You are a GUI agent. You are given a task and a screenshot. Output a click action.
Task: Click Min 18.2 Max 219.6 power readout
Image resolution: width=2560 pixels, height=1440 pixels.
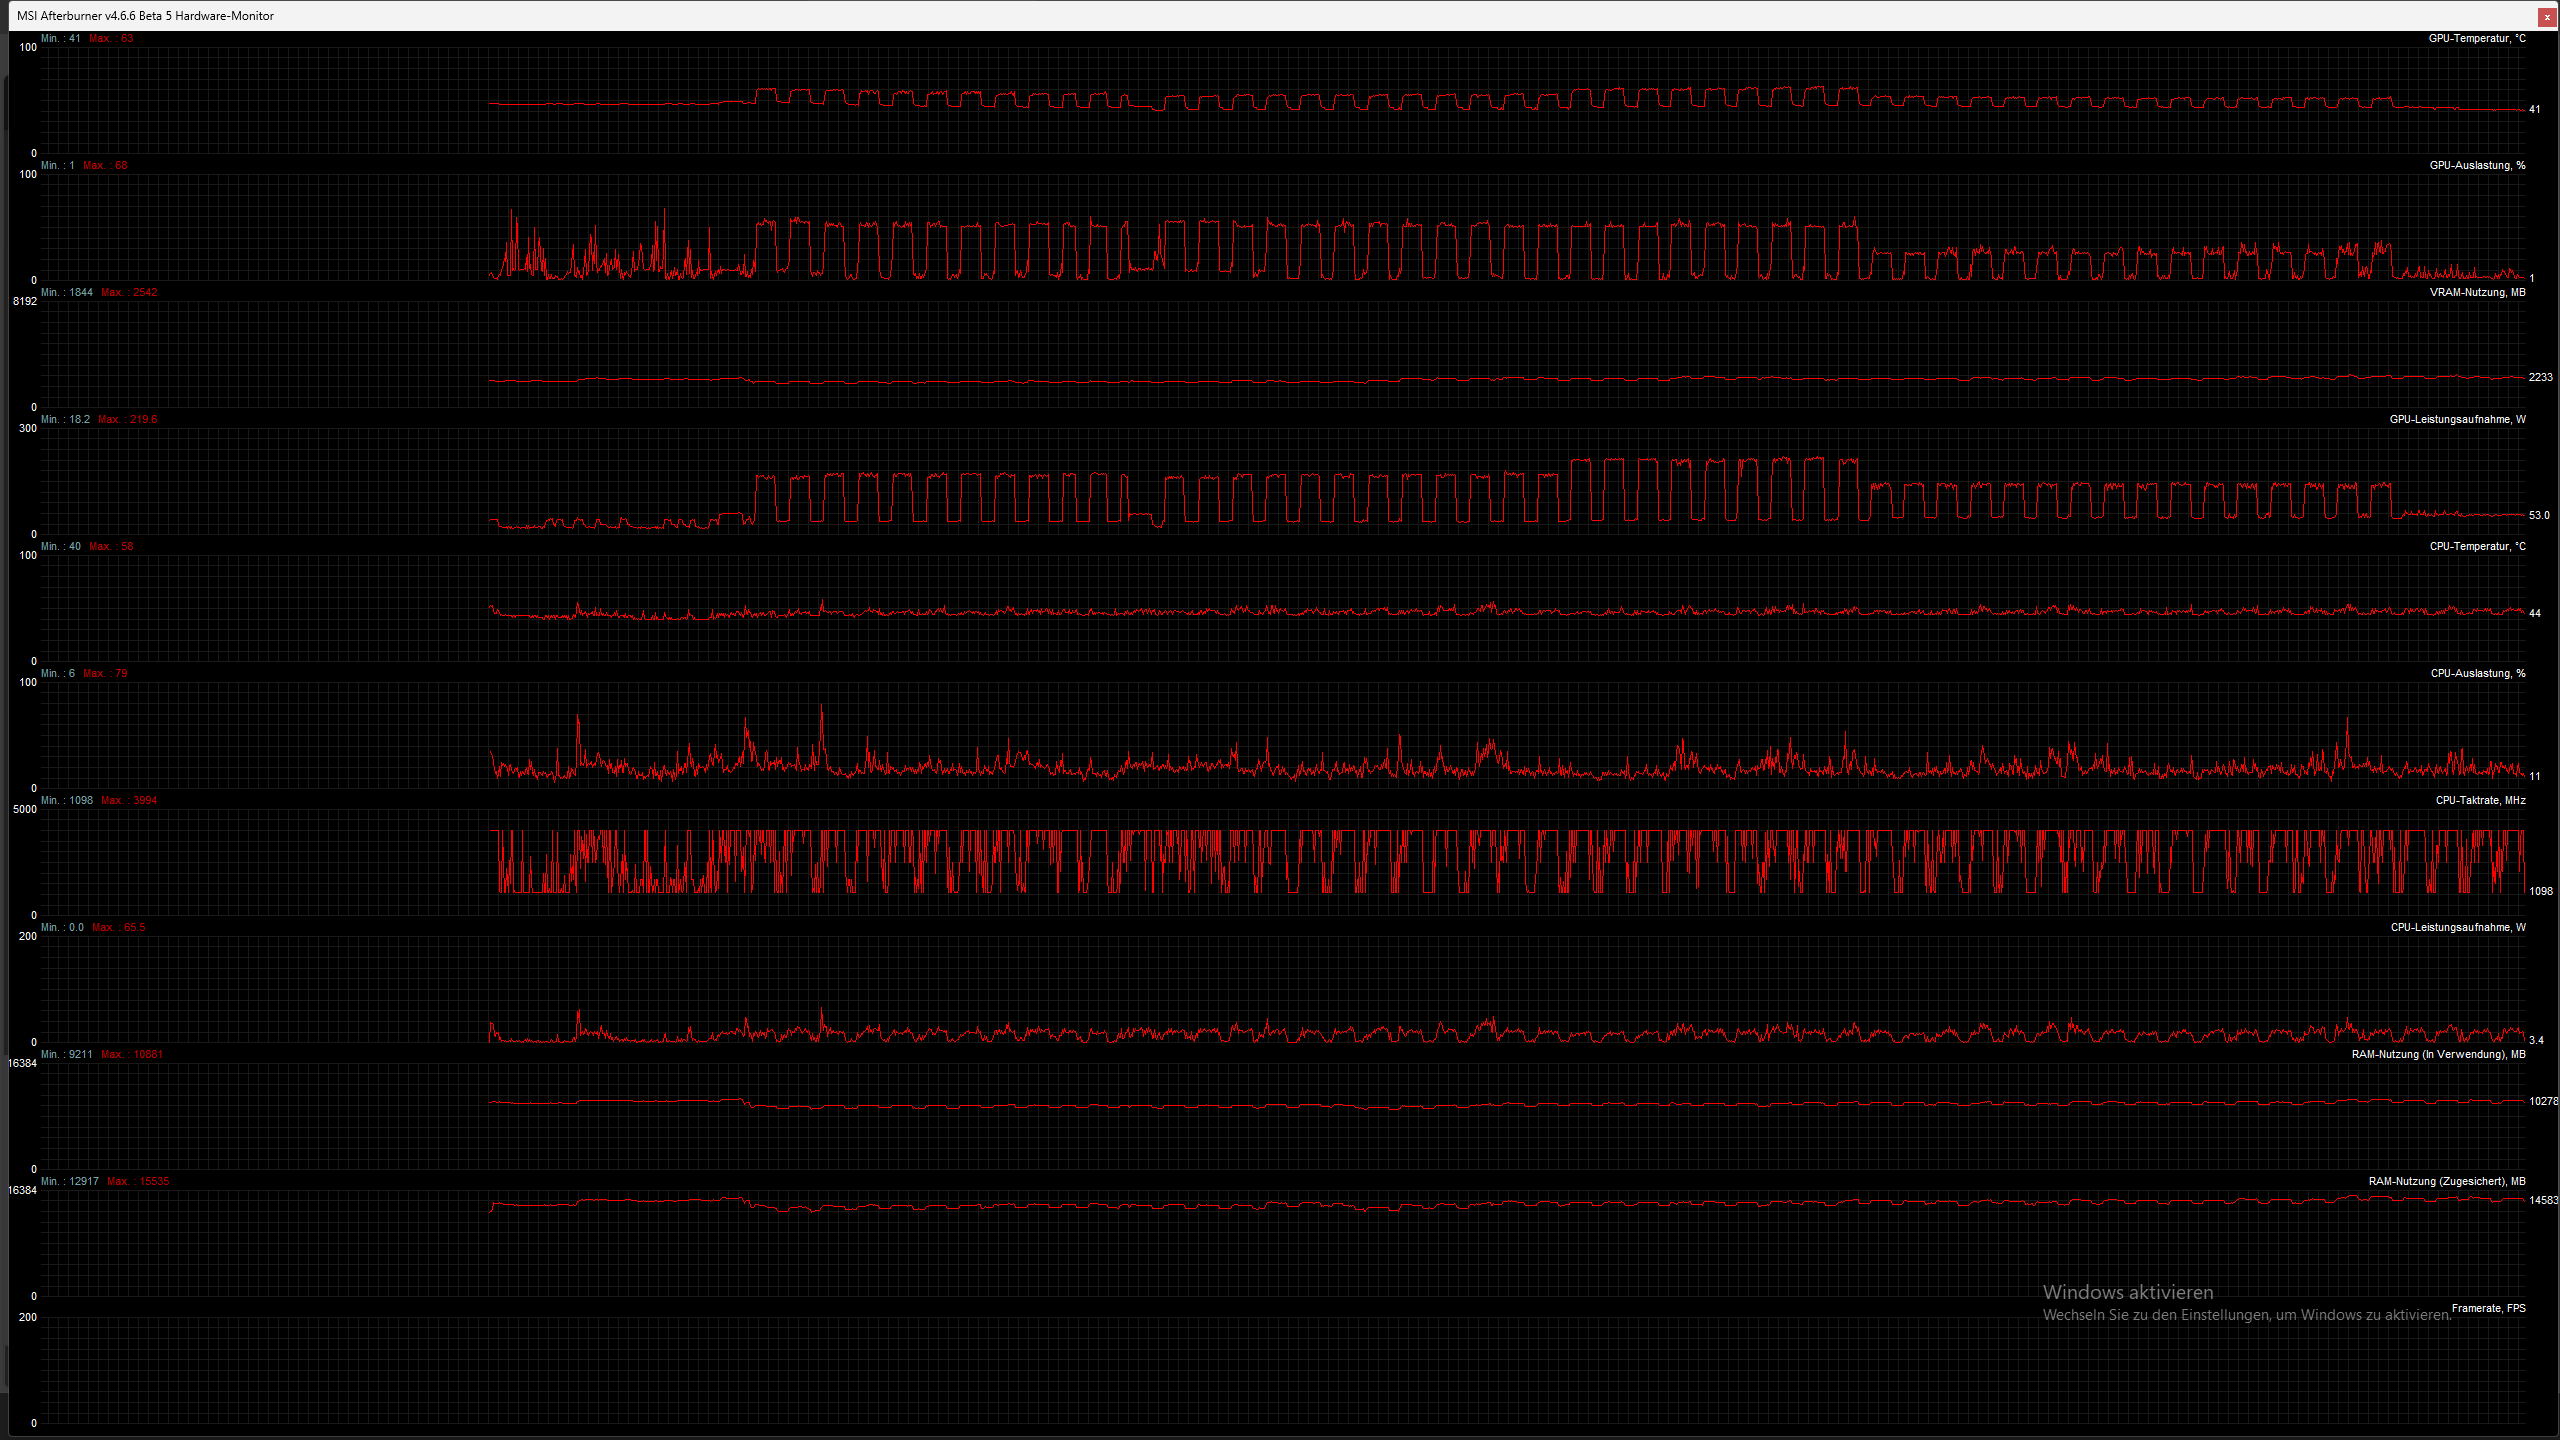(99, 420)
